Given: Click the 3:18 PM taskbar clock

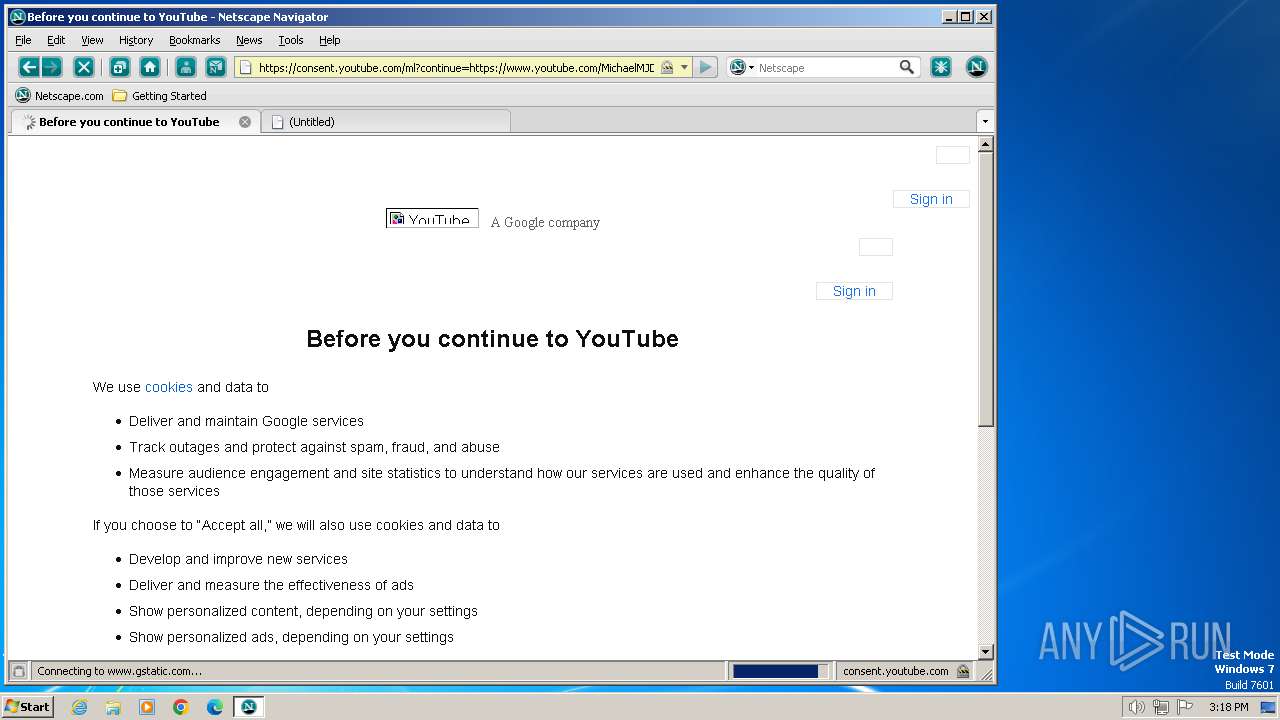Looking at the screenshot, I should (x=1228, y=707).
